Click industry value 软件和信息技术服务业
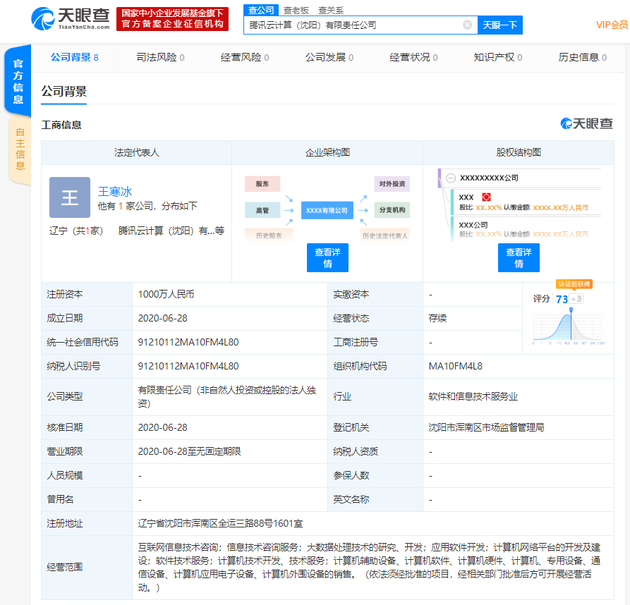The image size is (630, 605). pos(473,397)
